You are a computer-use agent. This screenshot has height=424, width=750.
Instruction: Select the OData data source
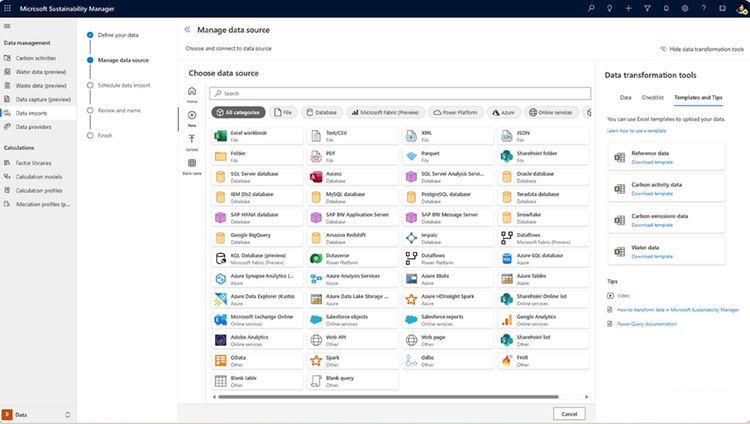257,361
